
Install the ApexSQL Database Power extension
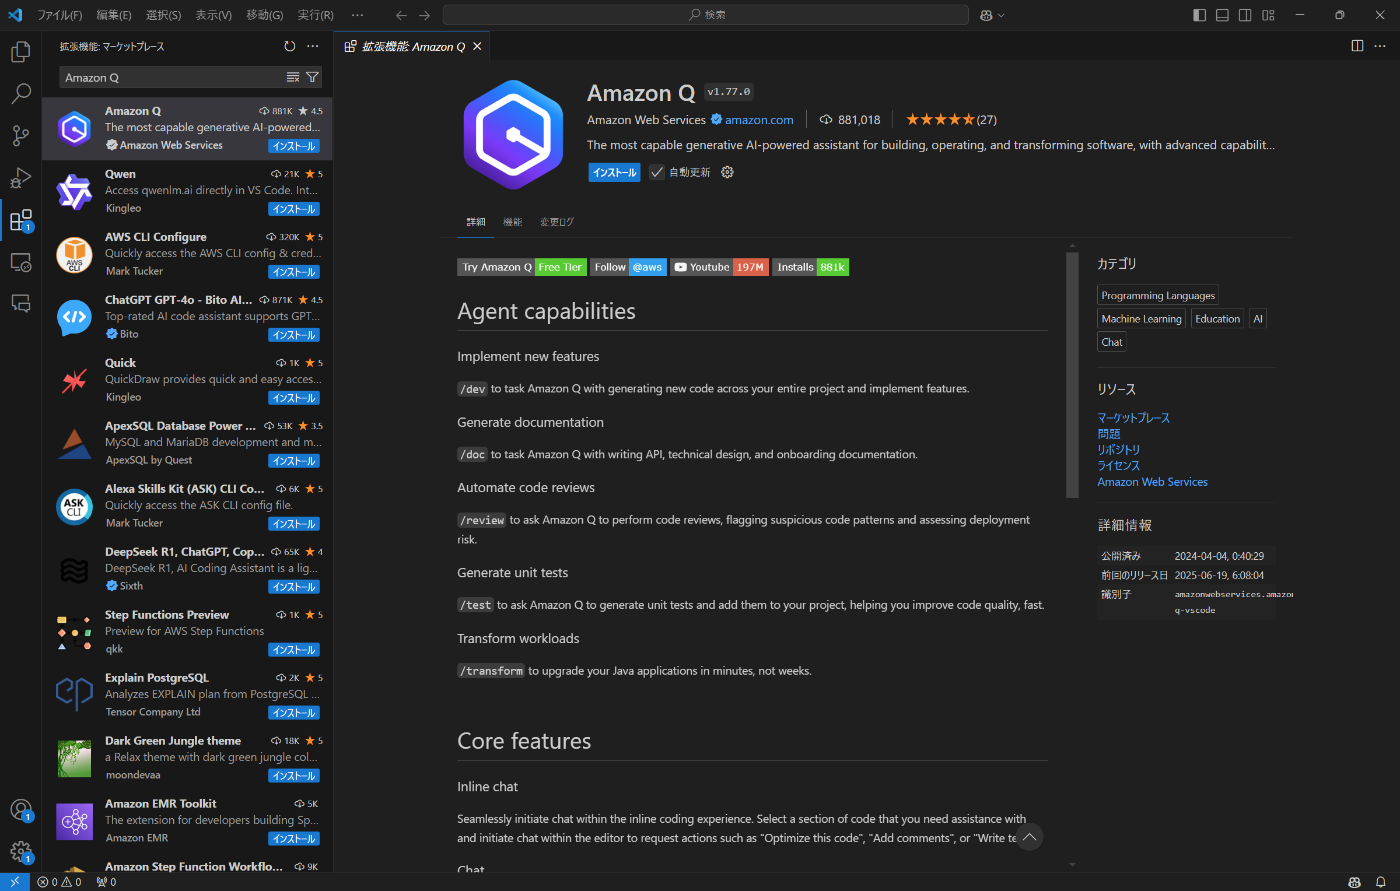tap(294, 461)
